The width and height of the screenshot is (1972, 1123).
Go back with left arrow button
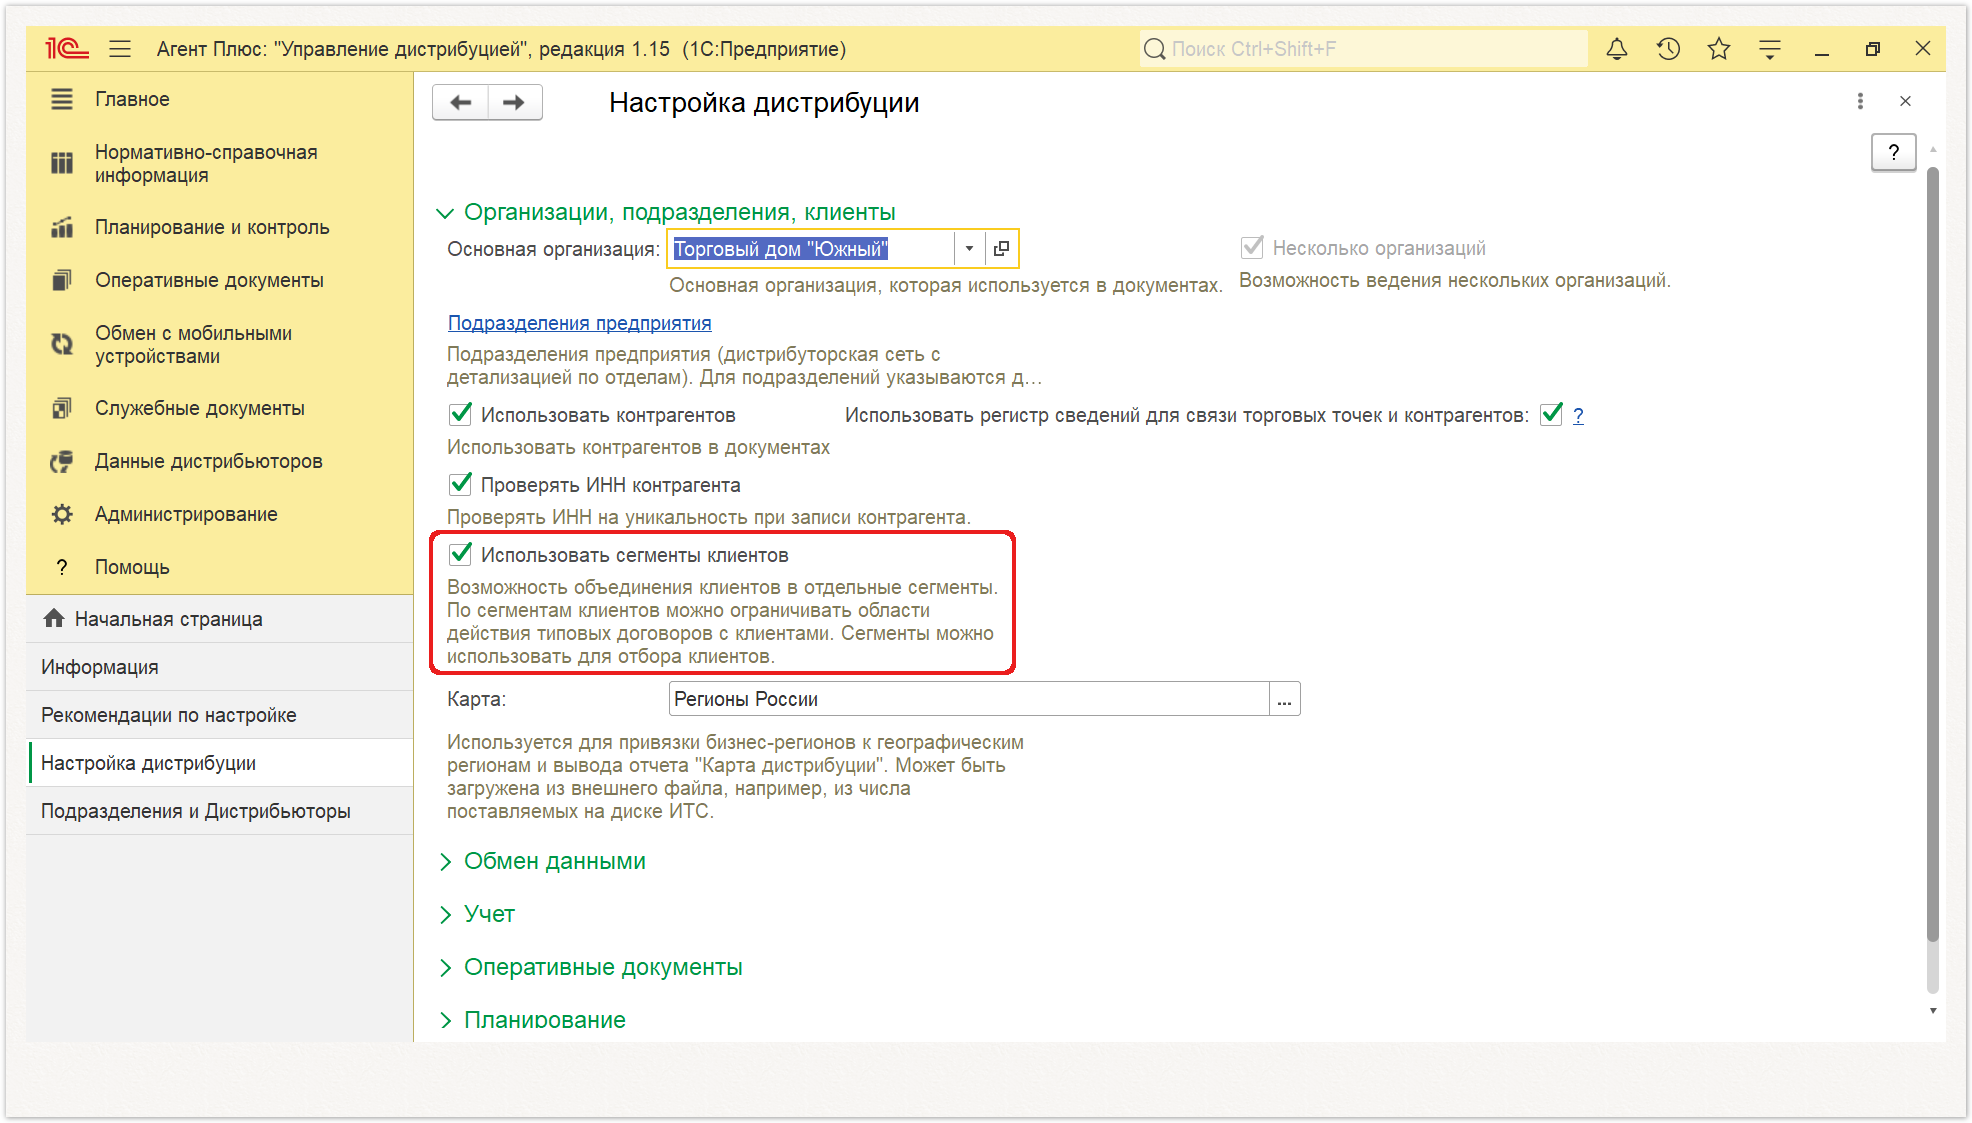[x=461, y=102]
